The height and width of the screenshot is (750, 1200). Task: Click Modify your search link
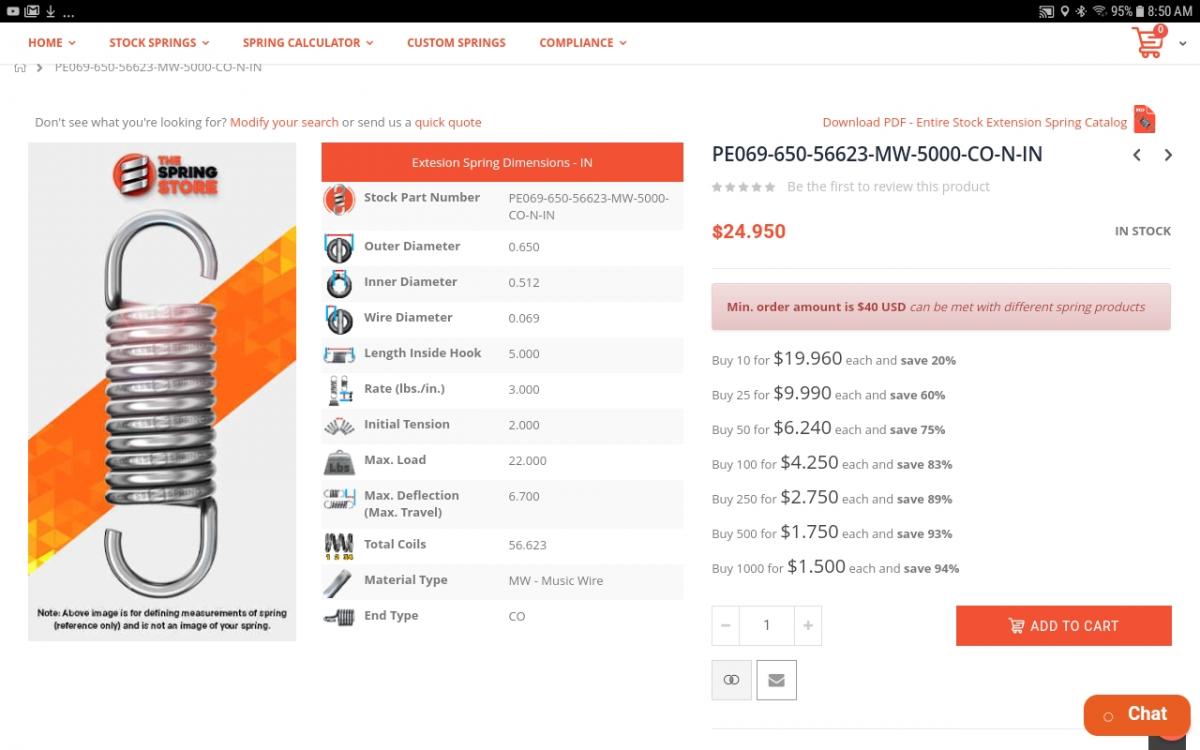point(284,122)
